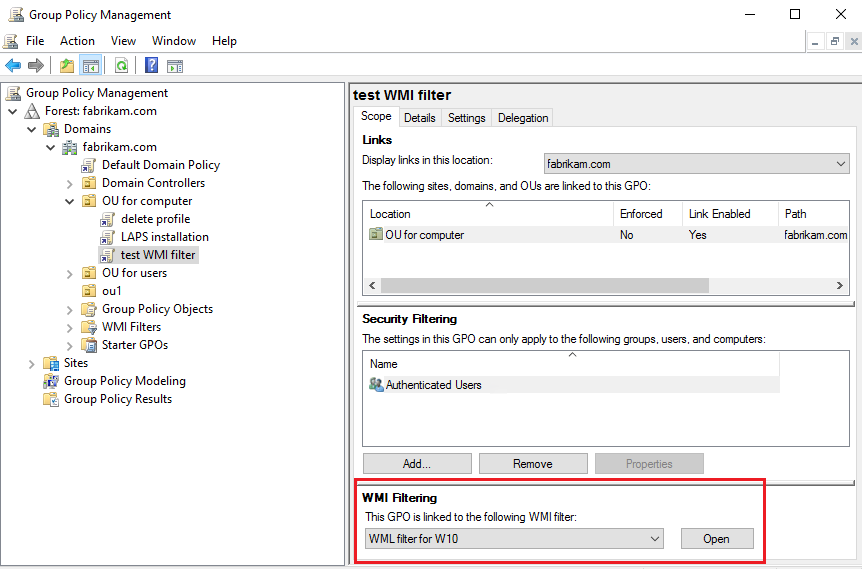The image size is (862, 569).
Task: Click the Default Domain Policy GPO icon
Action: pos(89,165)
